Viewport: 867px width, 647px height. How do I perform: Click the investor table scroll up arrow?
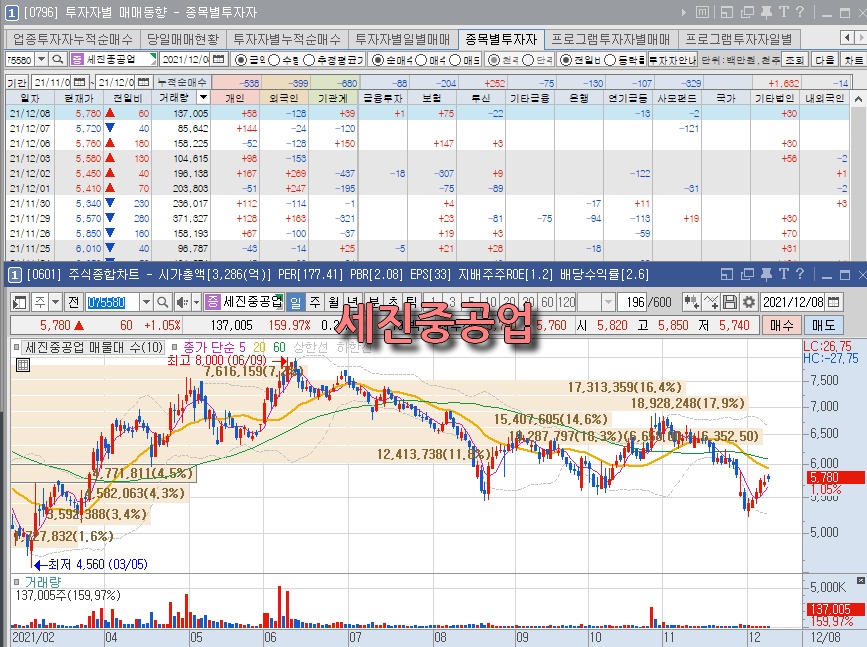858,99
